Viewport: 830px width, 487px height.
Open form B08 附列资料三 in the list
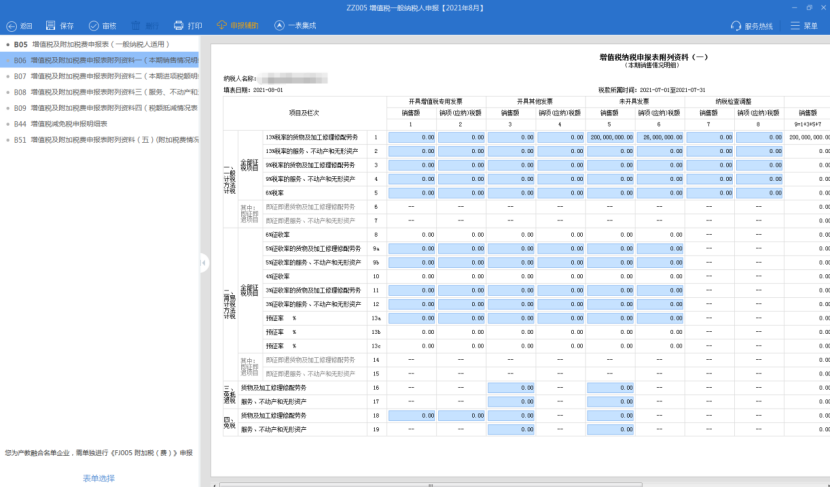(x=100, y=92)
